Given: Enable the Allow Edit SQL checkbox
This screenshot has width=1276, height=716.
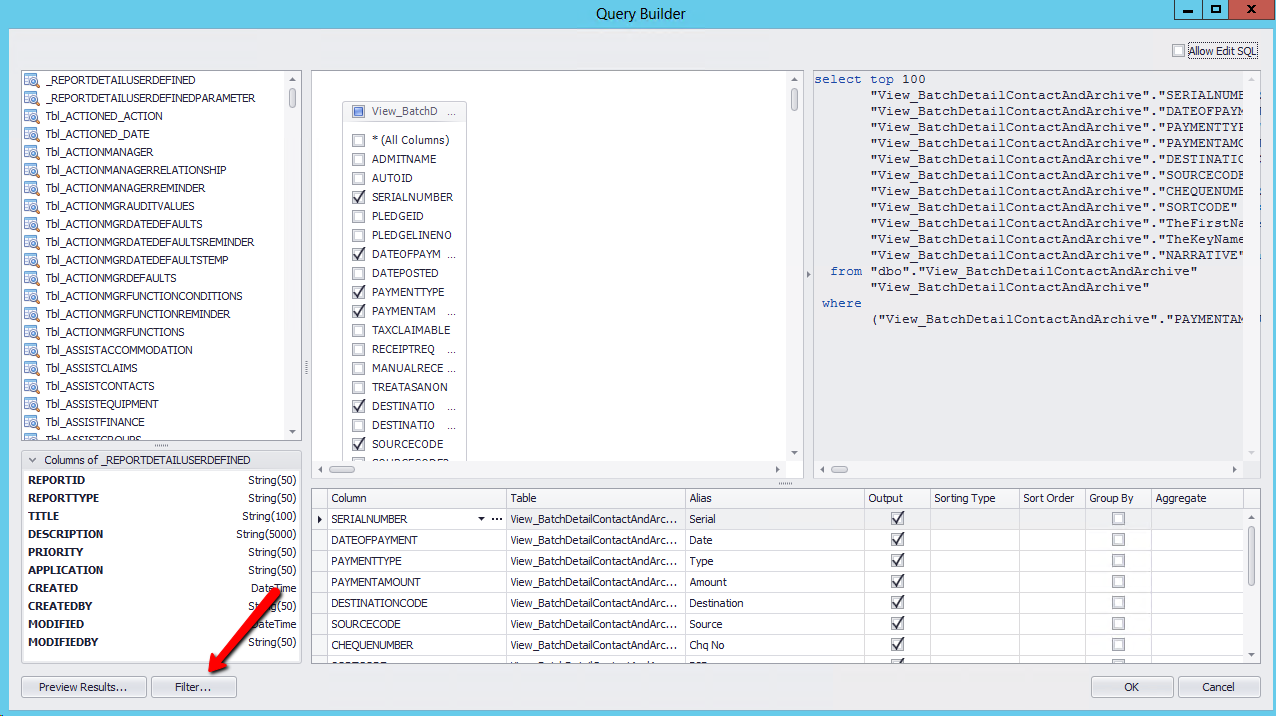Looking at the screenshot, I should 1178,51.
